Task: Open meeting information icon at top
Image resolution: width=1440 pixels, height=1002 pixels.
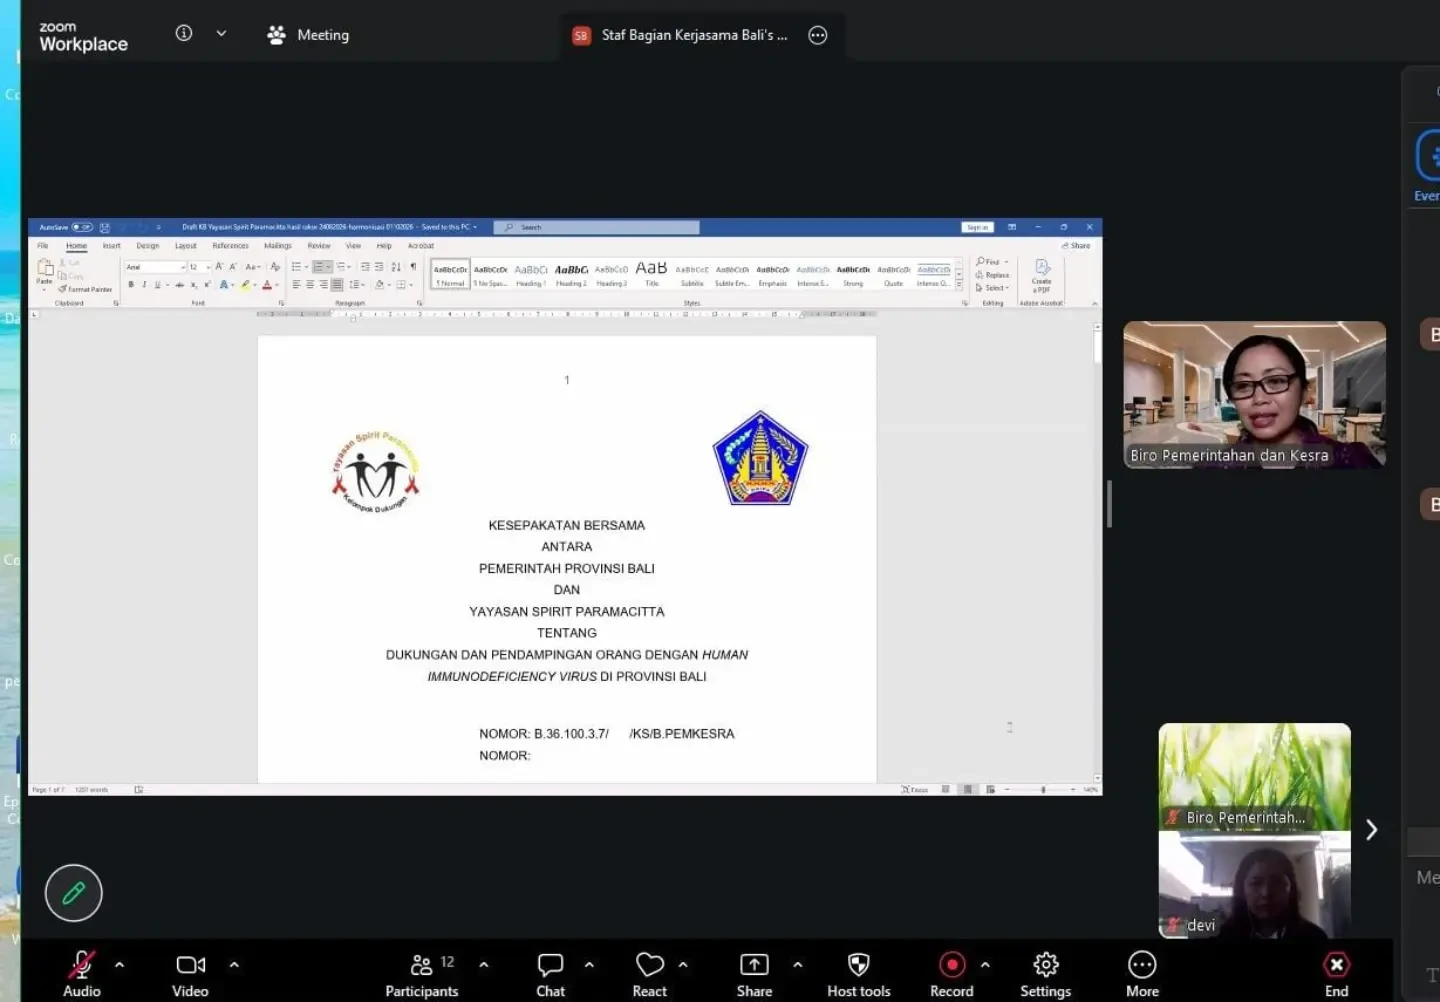Action: tap(184, 33)
